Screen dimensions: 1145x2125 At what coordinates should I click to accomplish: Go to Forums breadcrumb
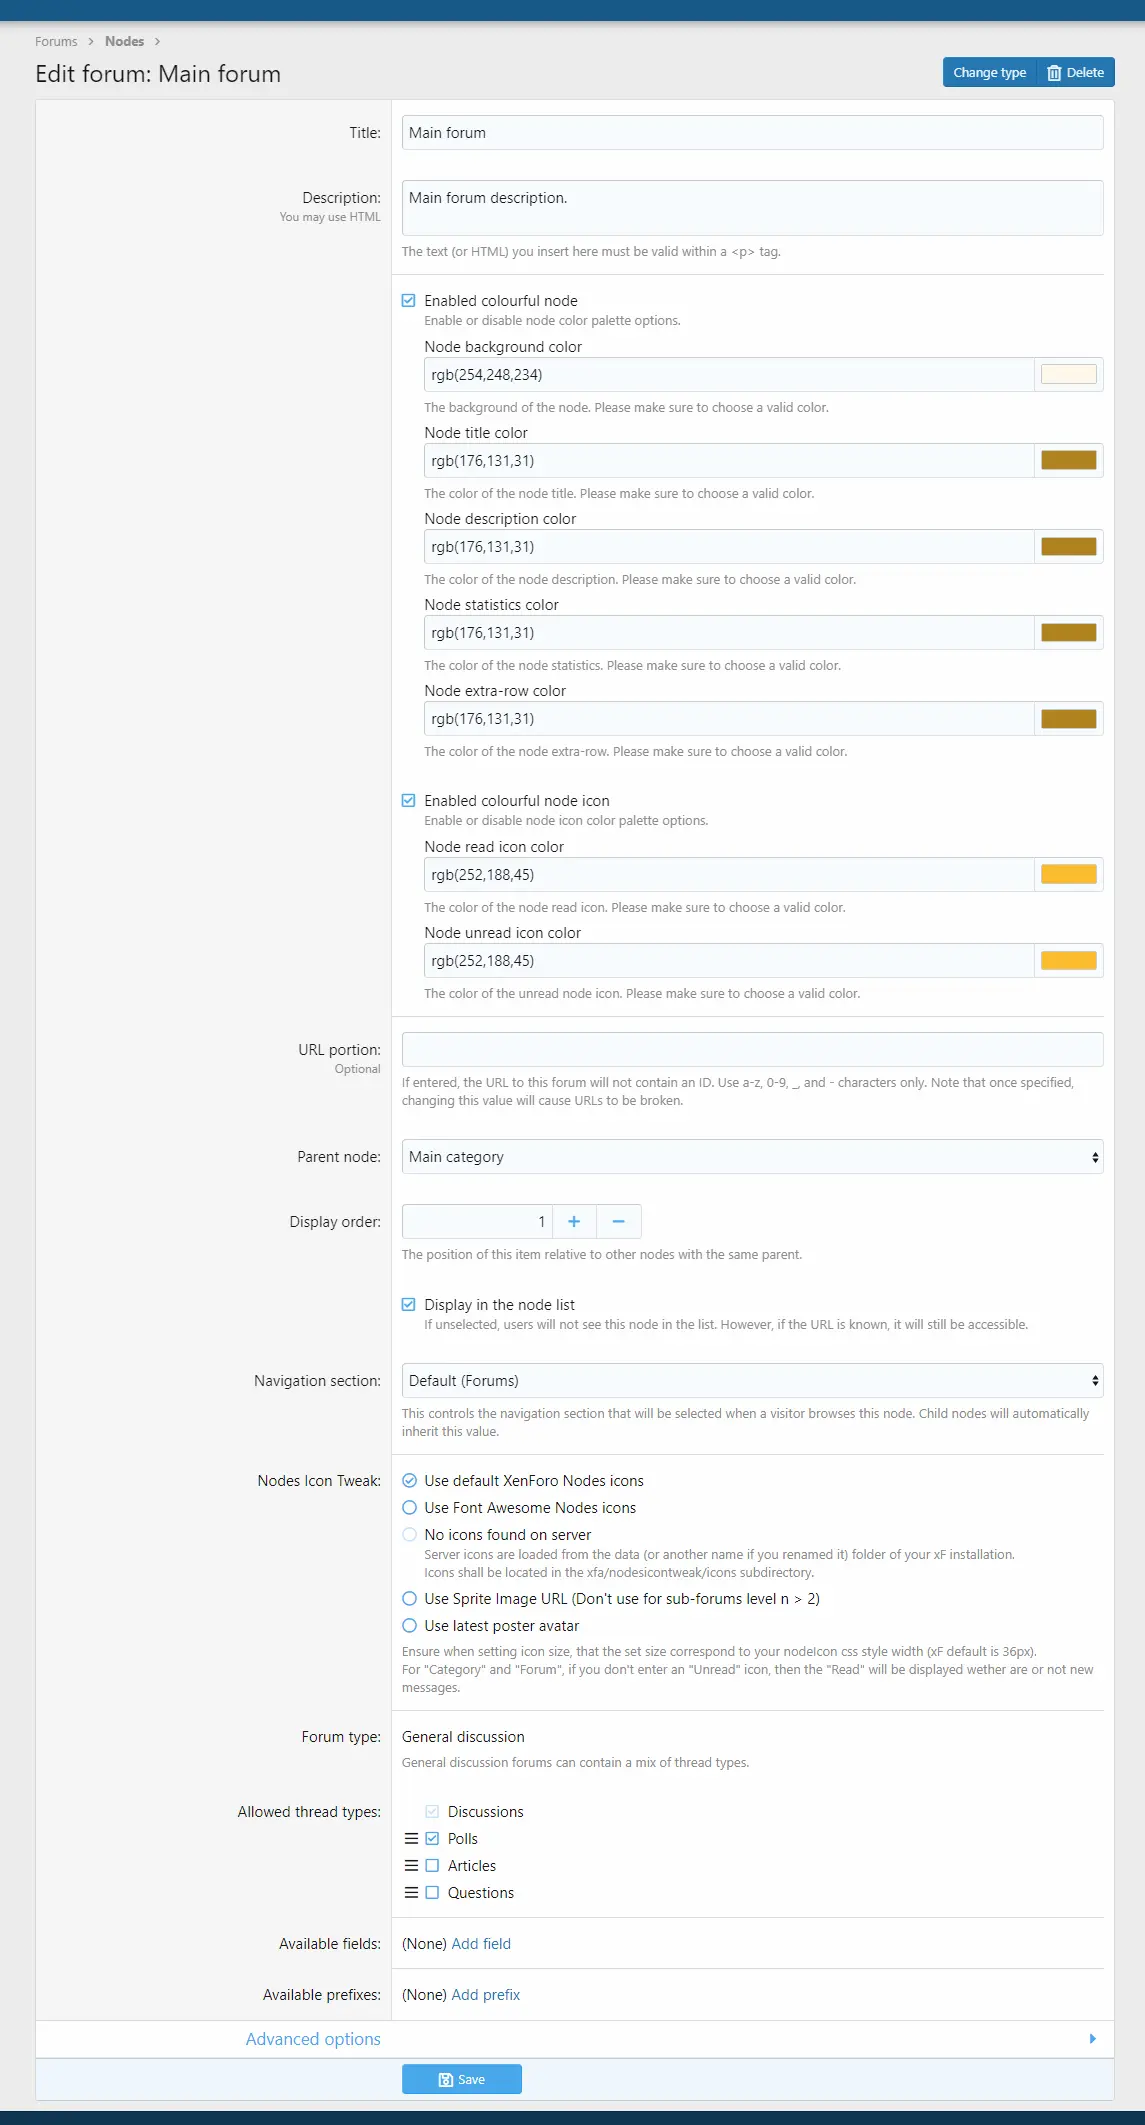point(56,42)
